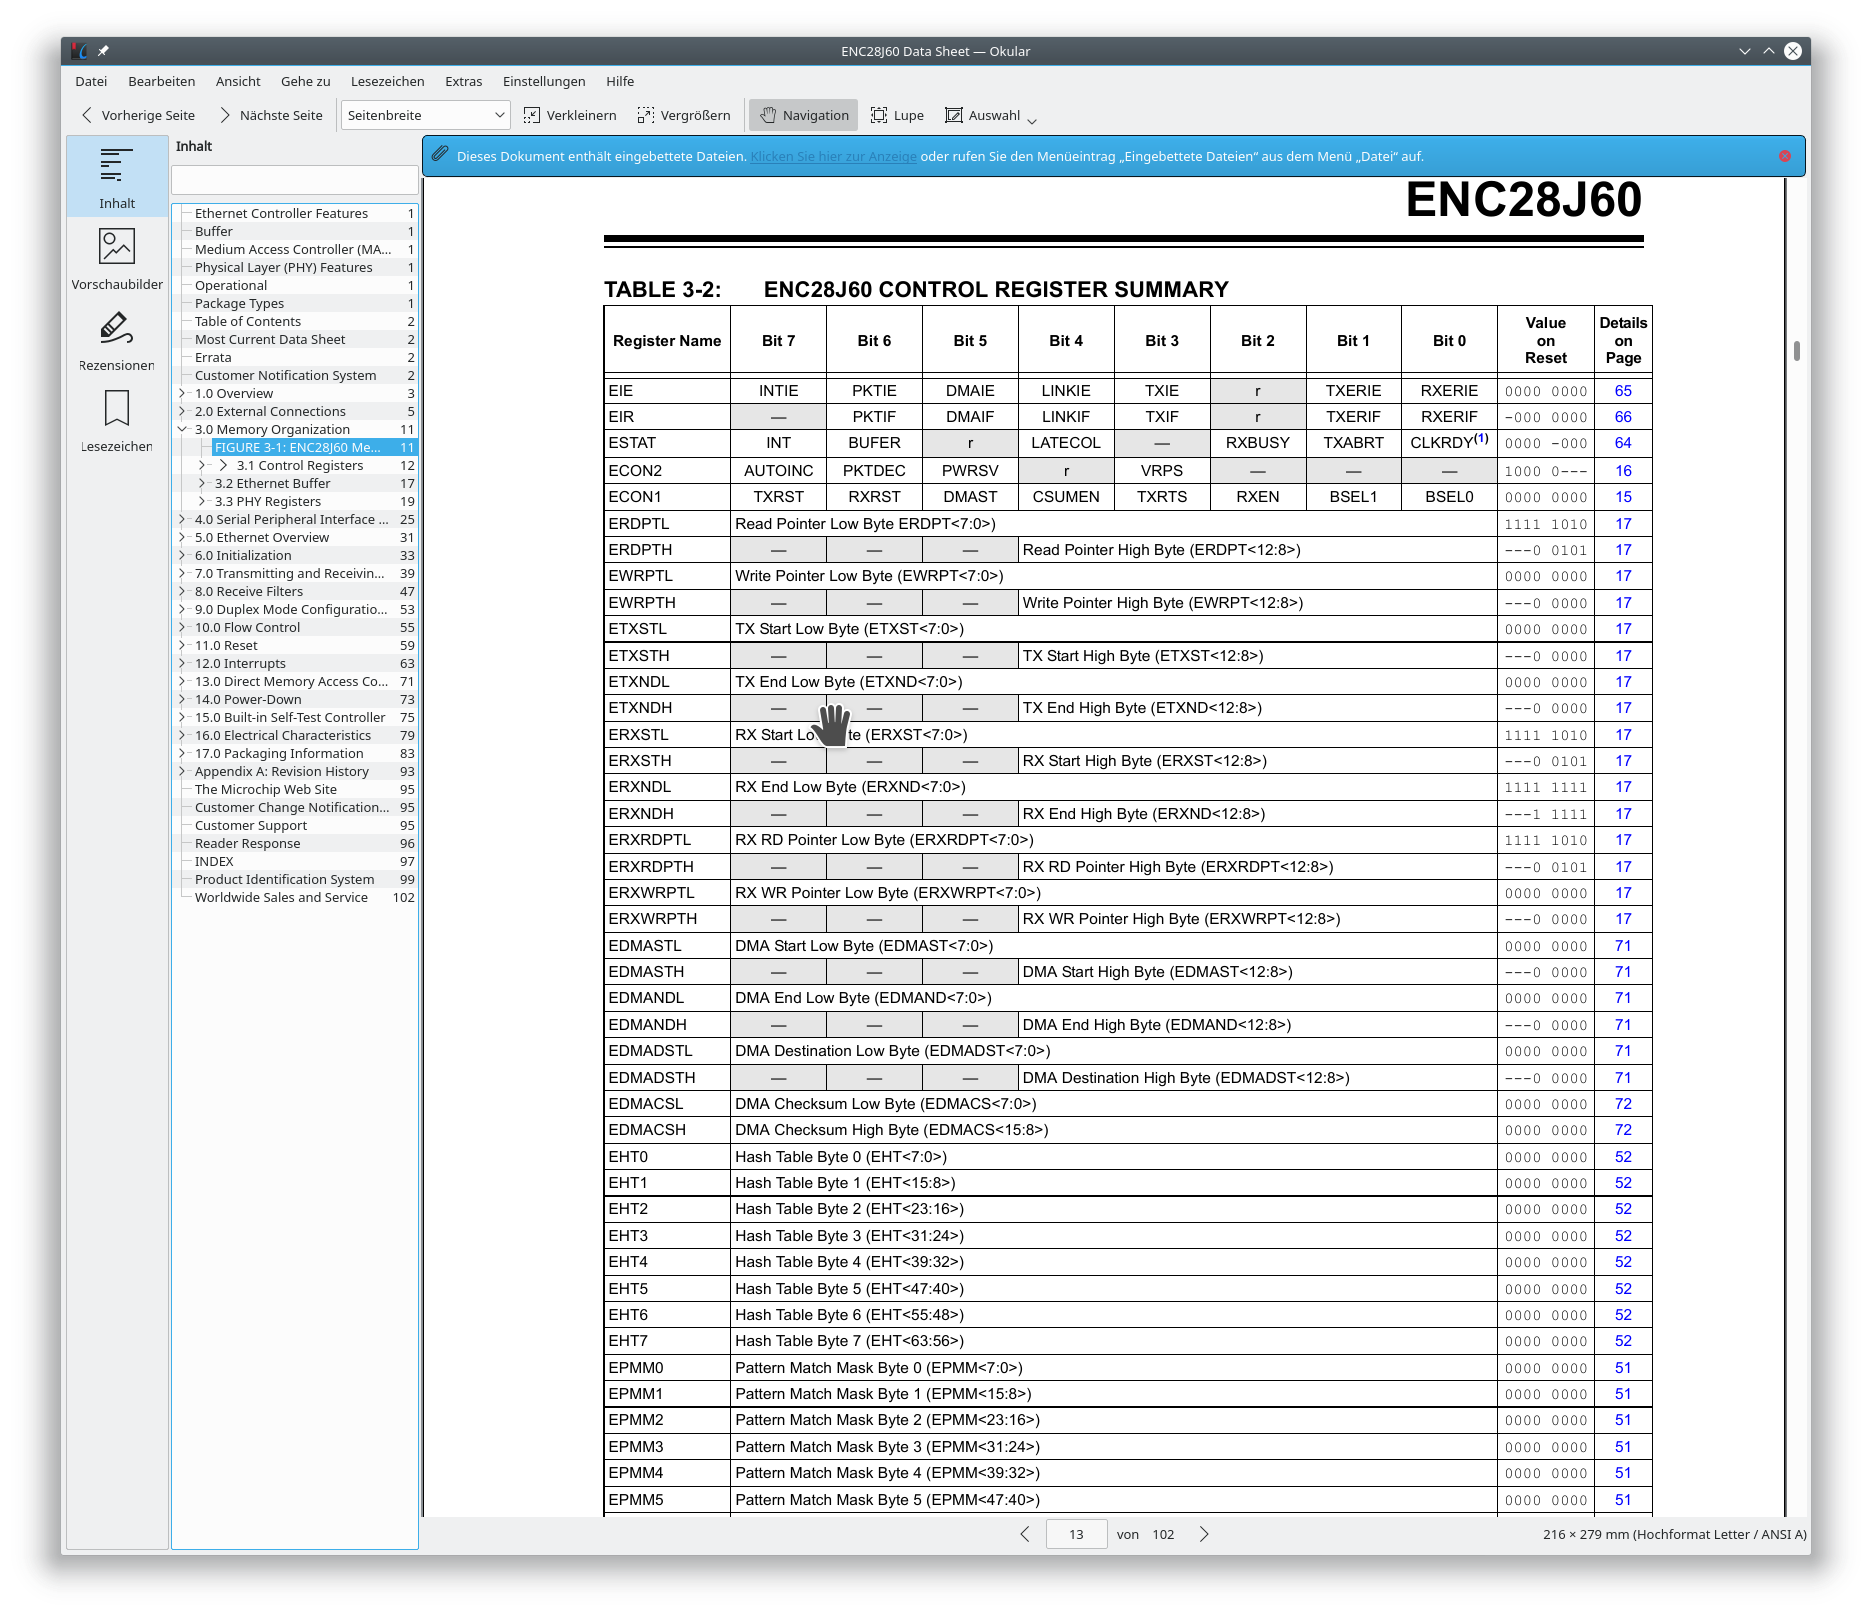Click the contents search filter field

point(295,180)
